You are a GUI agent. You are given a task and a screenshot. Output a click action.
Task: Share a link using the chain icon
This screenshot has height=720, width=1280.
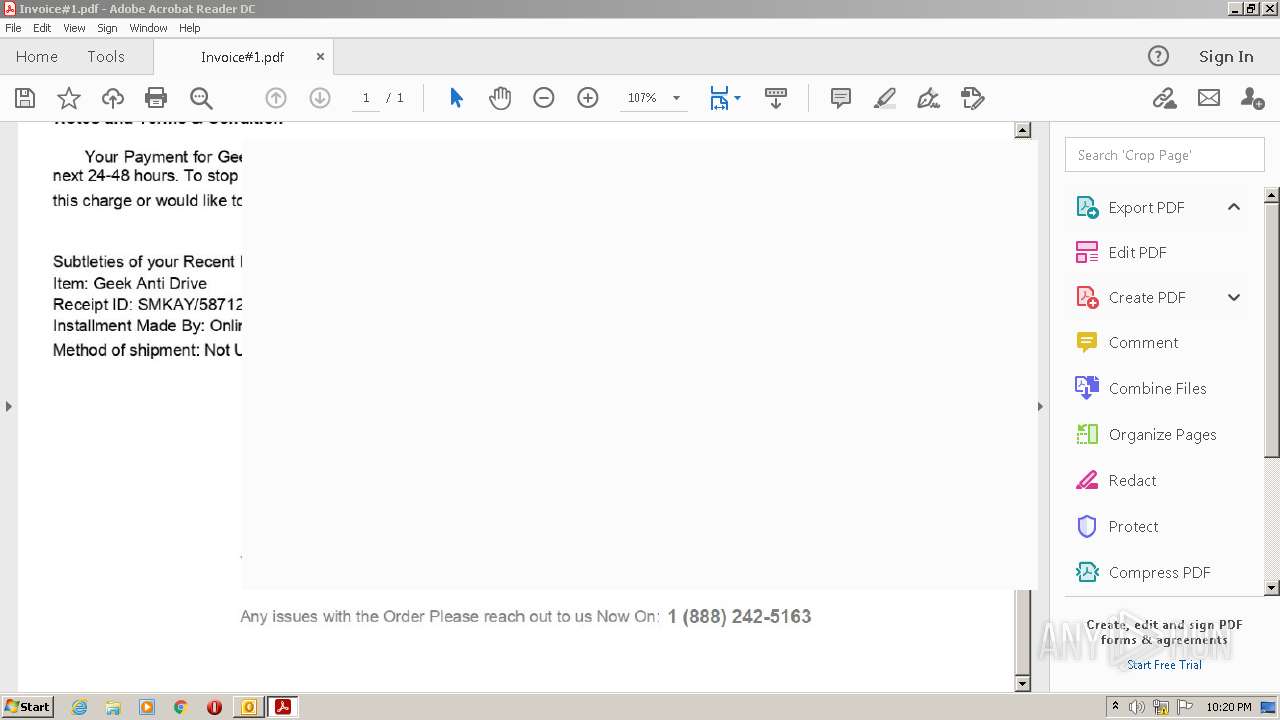[1164, 98]
